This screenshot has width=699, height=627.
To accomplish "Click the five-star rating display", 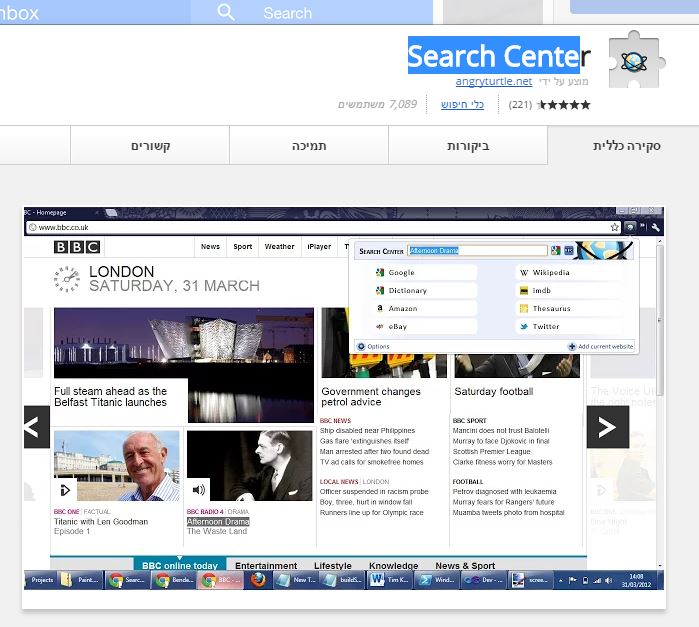I will pyautogui.click(x=563, y=105).
